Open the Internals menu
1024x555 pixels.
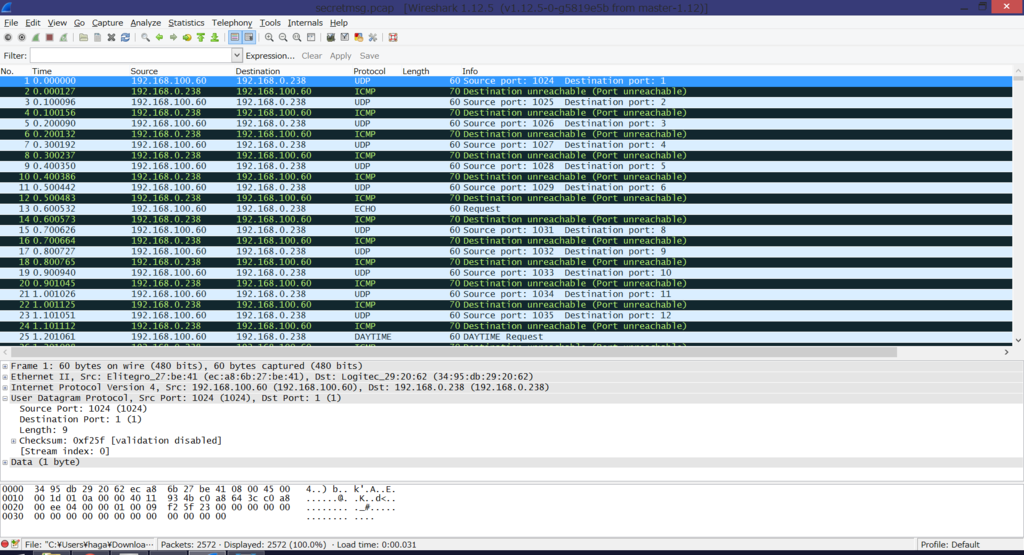click(305, 23)
